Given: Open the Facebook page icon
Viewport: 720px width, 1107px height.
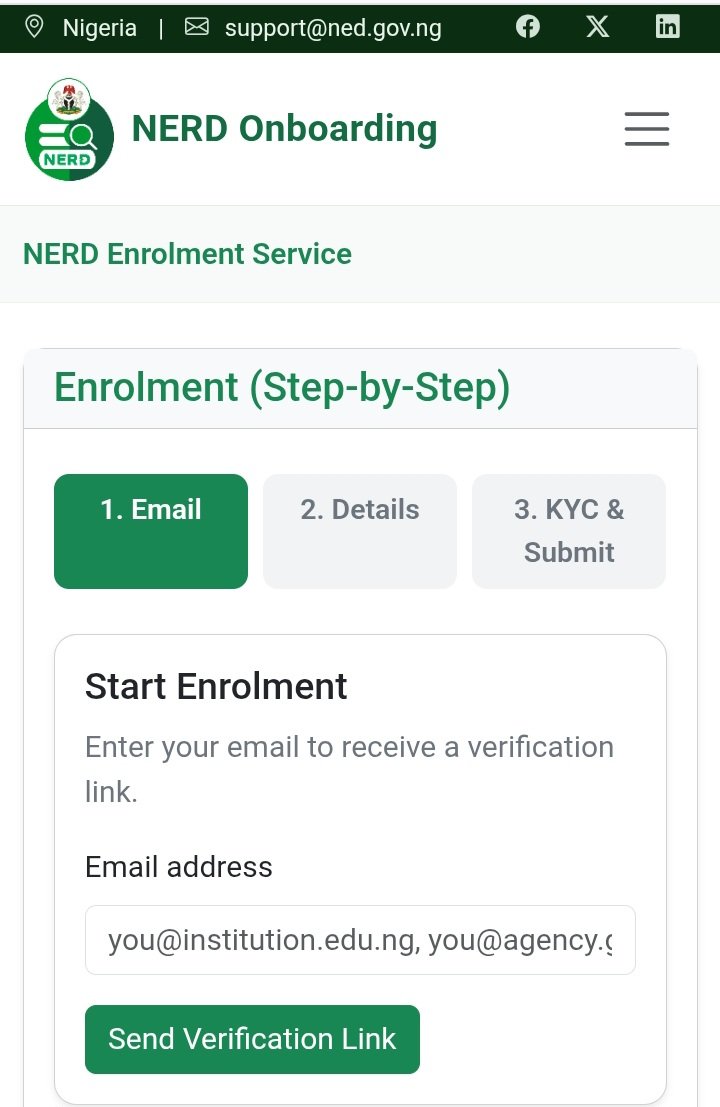Looking at the screenshot, I should pyautogui.click(x=528, y=27).
